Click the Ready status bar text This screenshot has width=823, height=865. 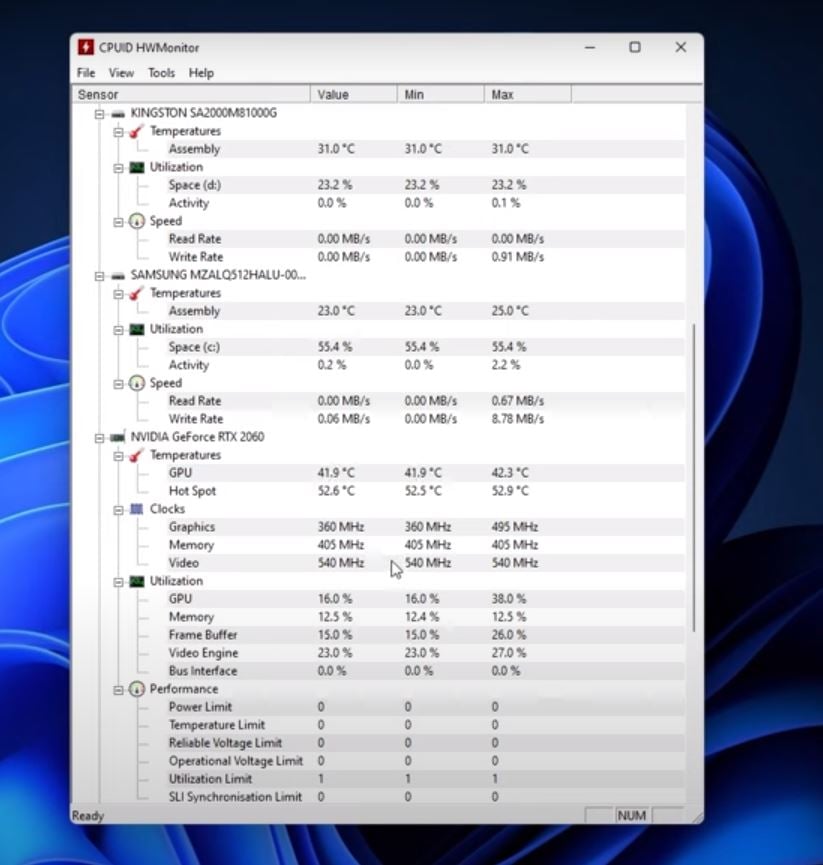point(88,816)
